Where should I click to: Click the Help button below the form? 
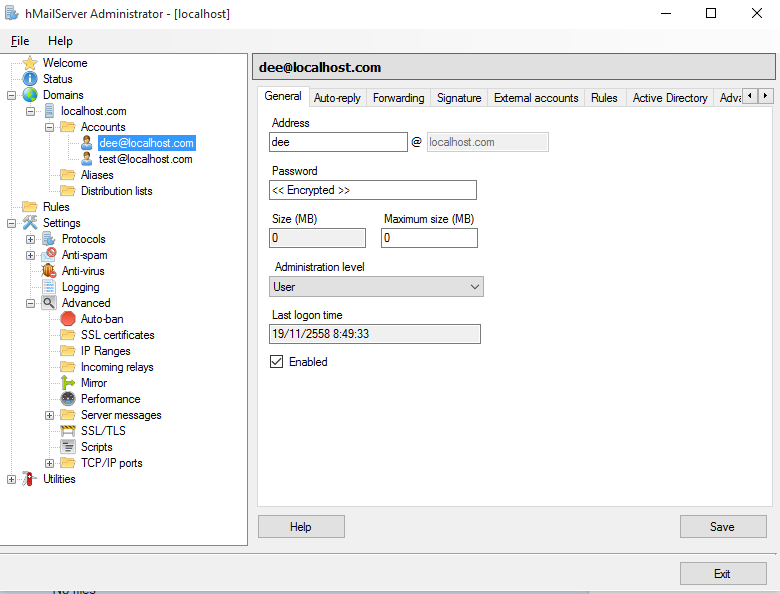pos(301,526)
